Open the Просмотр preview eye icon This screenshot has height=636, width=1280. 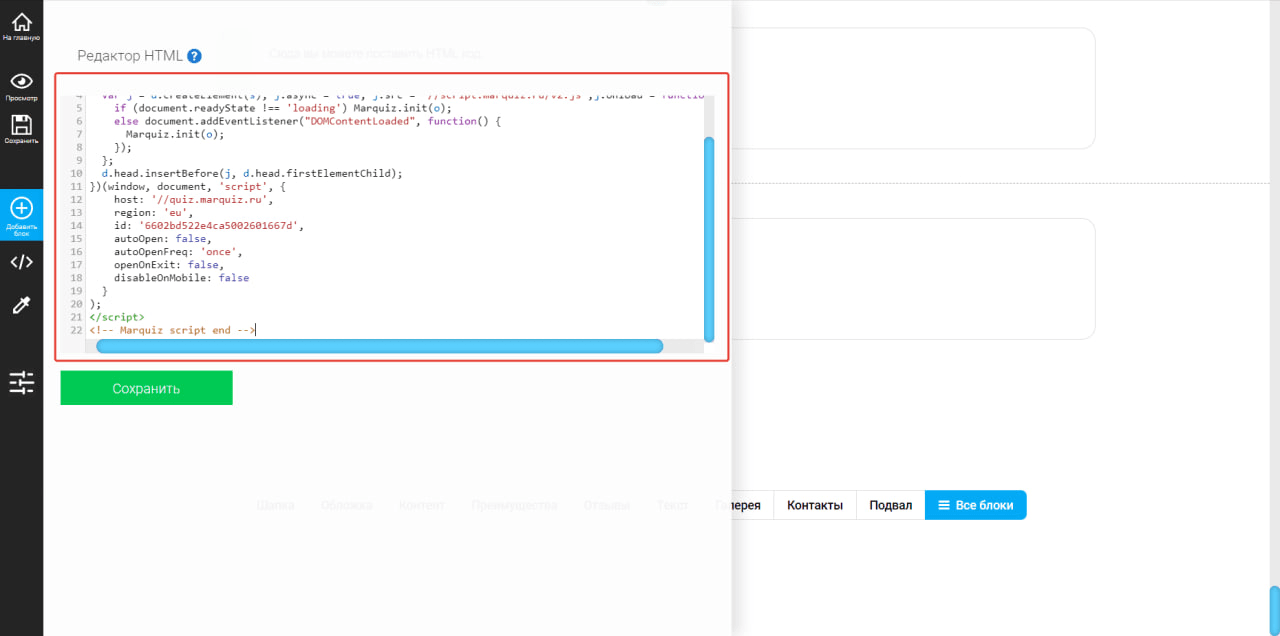(x=21, y=86)
